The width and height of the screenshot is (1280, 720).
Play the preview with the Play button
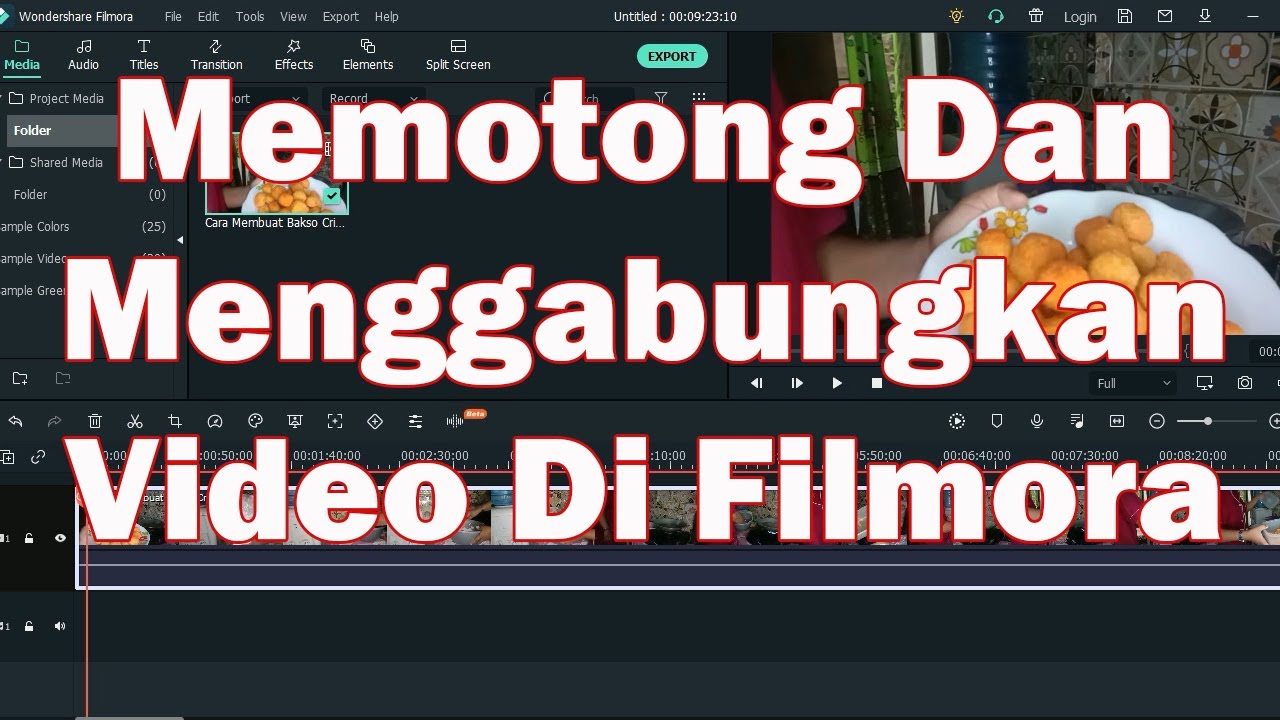click(x=837, y=383)
